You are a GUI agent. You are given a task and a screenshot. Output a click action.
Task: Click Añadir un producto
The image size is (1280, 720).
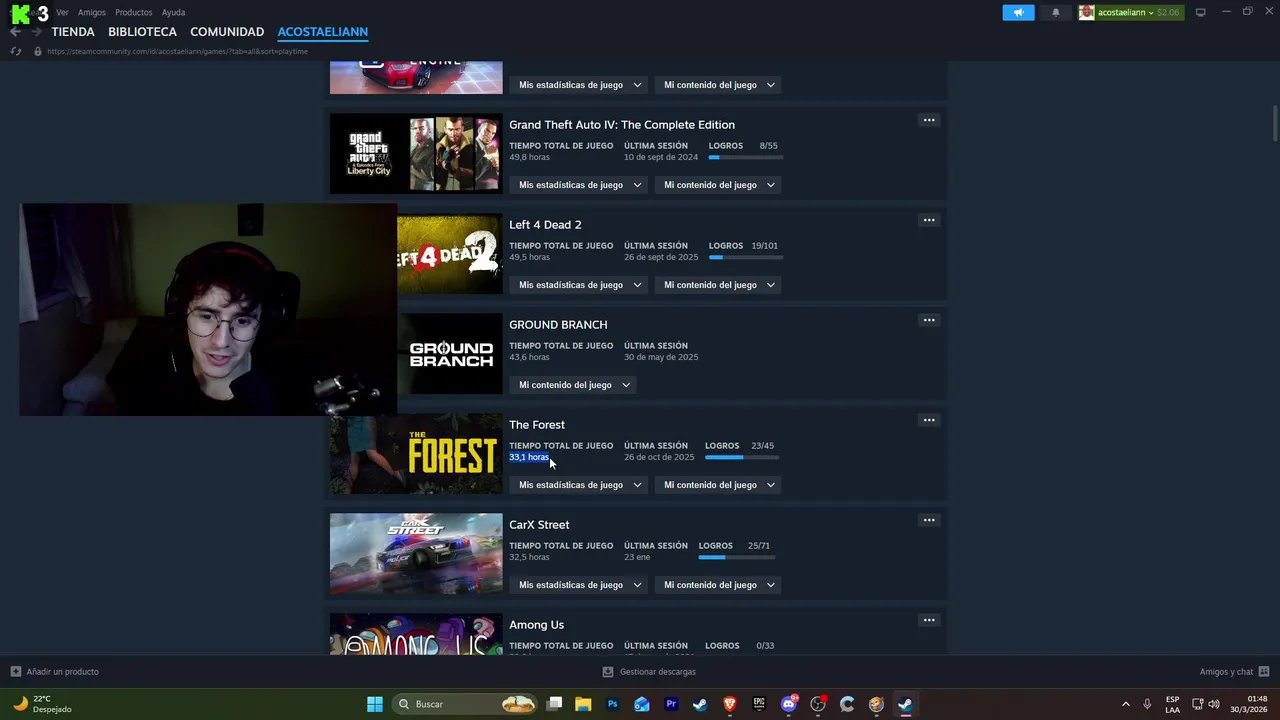[62, 672]
